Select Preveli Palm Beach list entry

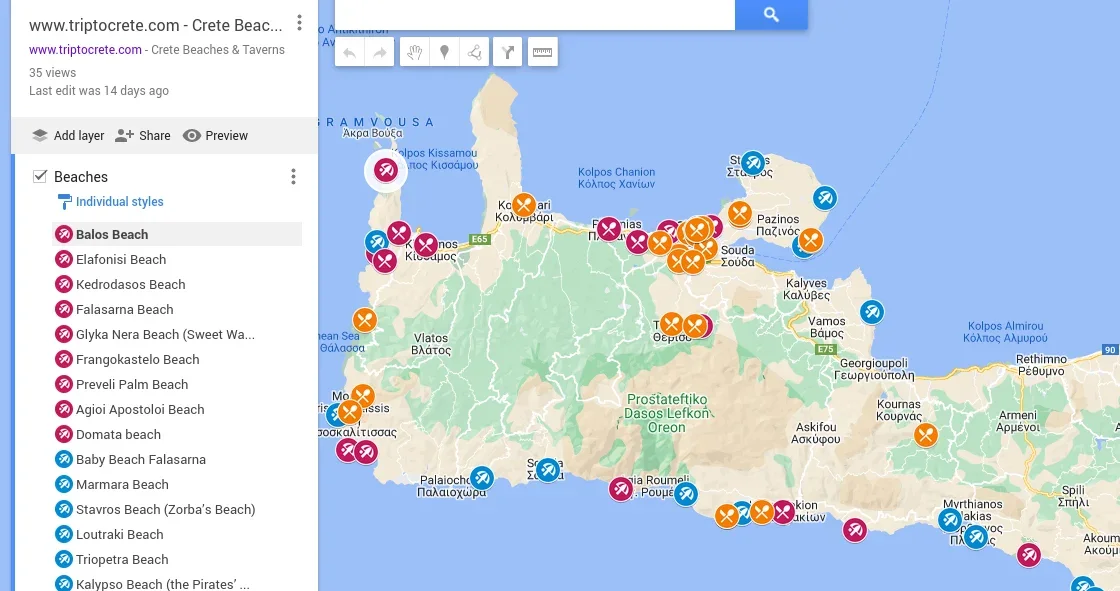click(177, 384)
